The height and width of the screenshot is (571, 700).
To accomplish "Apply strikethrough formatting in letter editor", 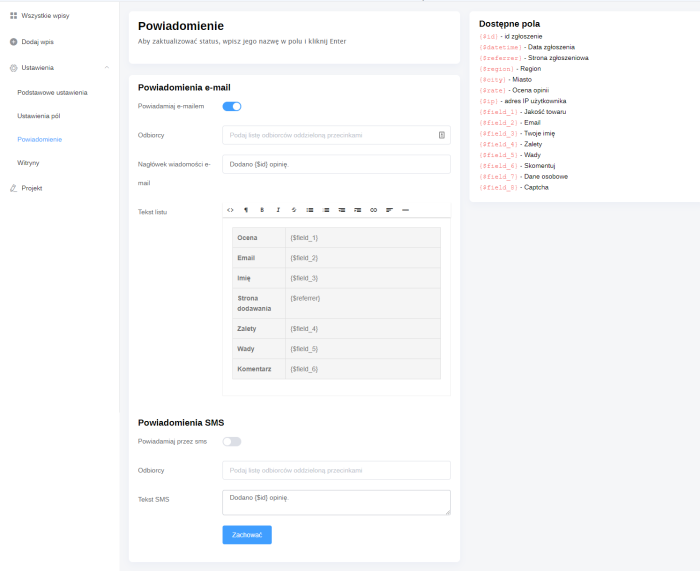I will (293, 210).
